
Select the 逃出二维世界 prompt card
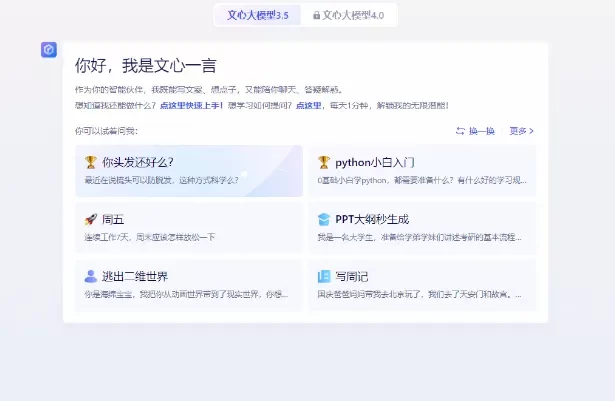pos(189,285)
